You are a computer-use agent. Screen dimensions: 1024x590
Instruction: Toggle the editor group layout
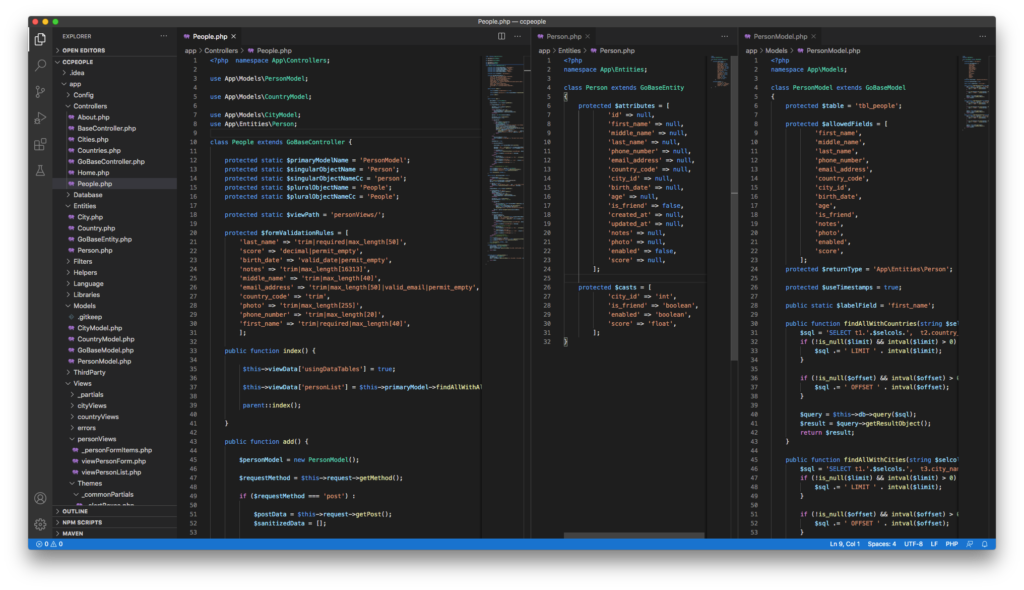click(x=501, y=36)
